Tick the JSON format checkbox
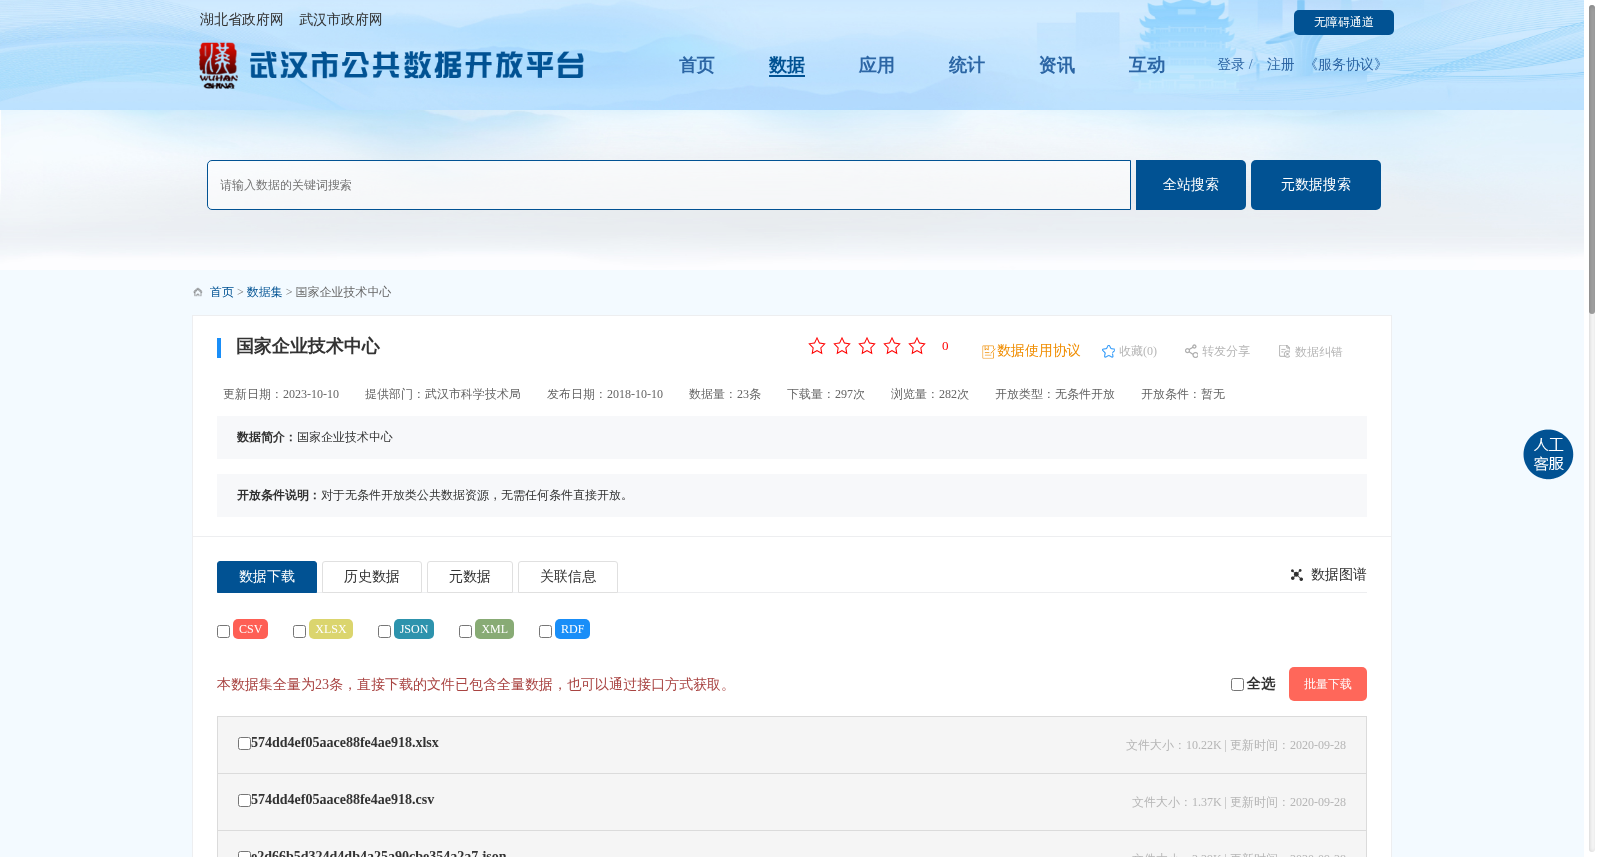Screen dimensions: 1600x857 384,631
